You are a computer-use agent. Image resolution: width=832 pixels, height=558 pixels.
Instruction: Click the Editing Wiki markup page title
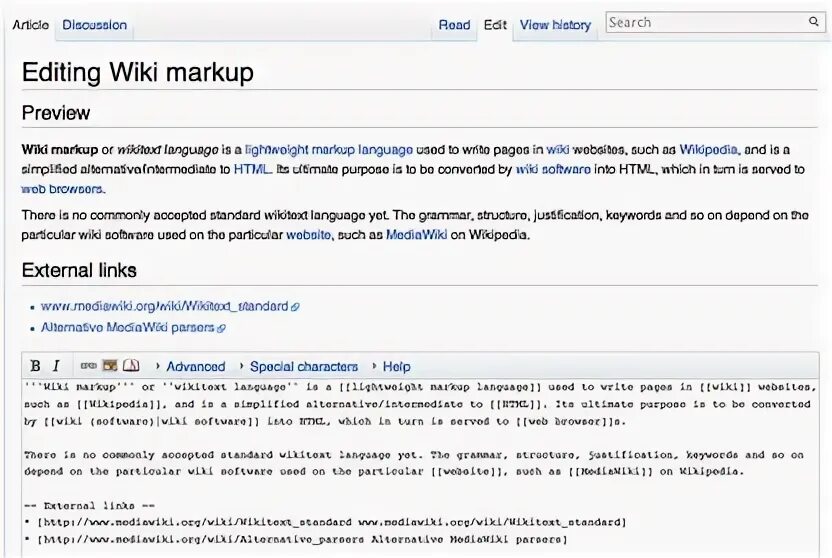pyautogui.click(x=138, y=73)
